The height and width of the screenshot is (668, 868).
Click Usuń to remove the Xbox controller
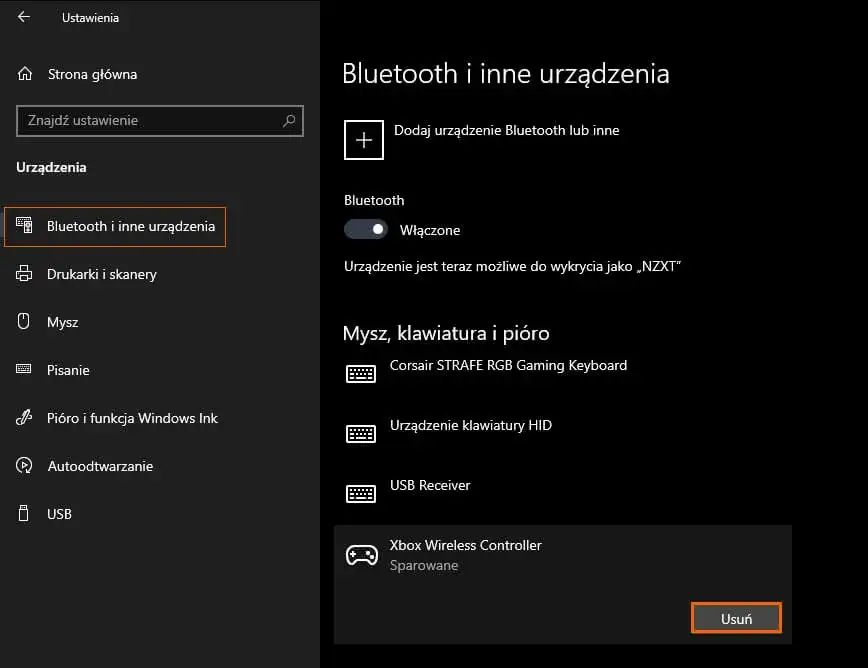(736, 617)
